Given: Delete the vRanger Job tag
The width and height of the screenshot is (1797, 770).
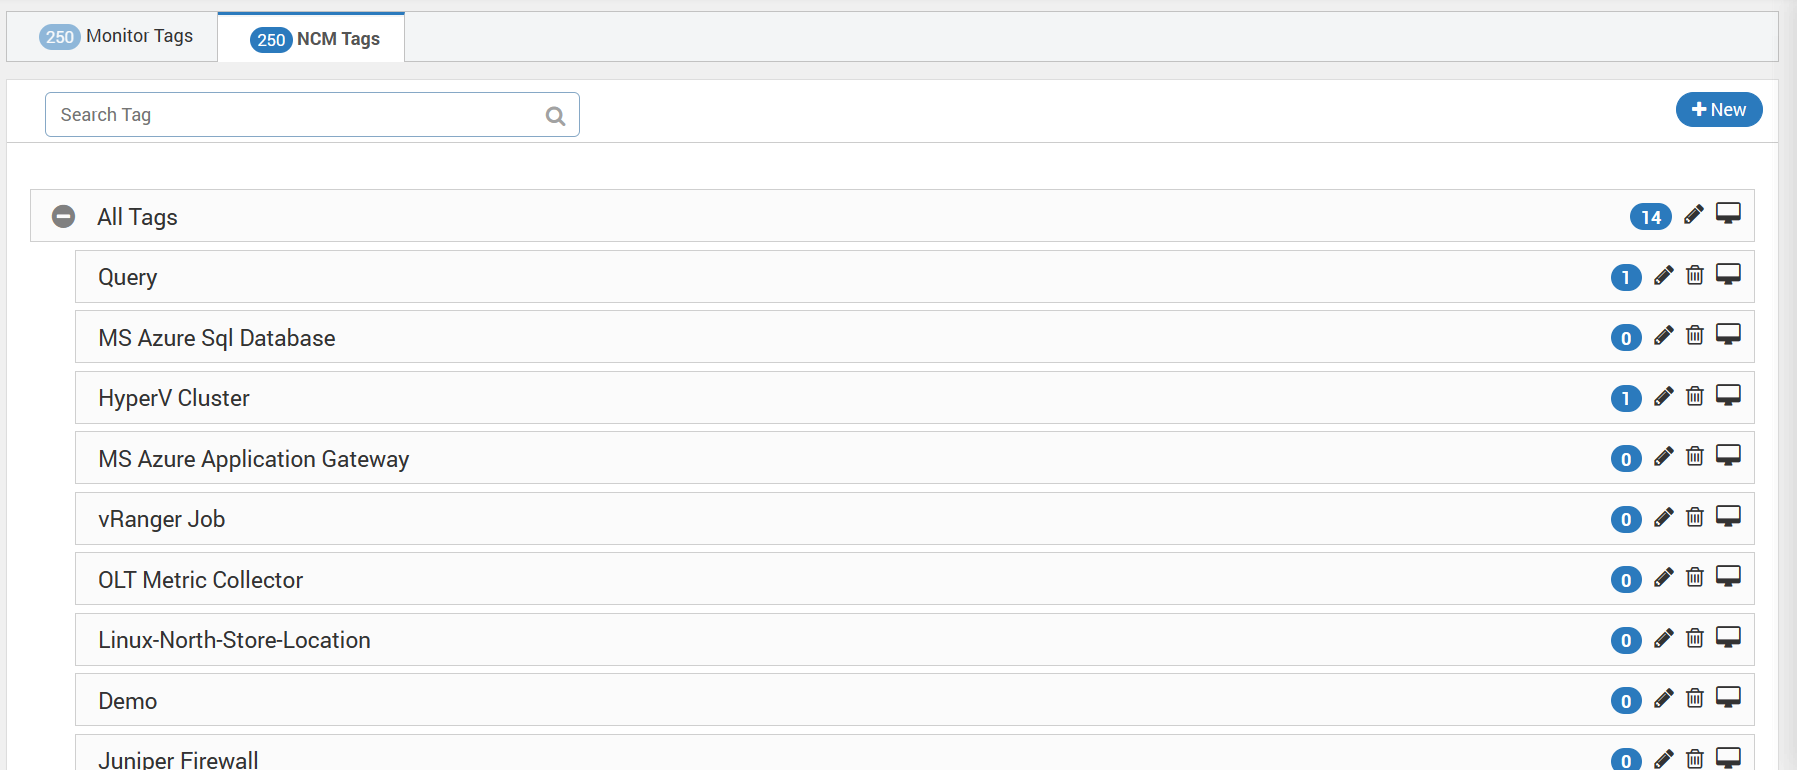Looking at the screenshot, I should coord(1695,517).
